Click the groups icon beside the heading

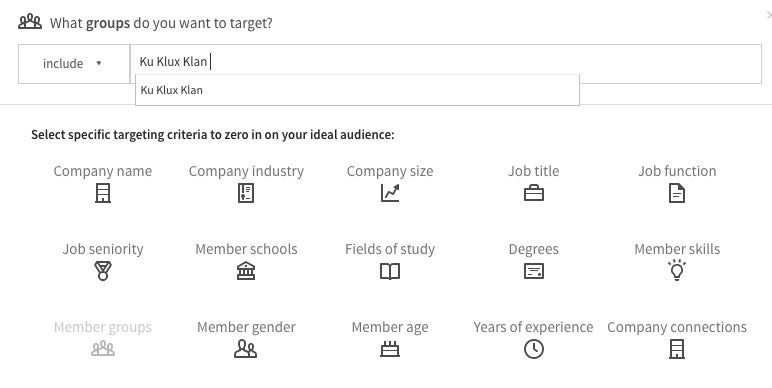click(x=30, y=22)
